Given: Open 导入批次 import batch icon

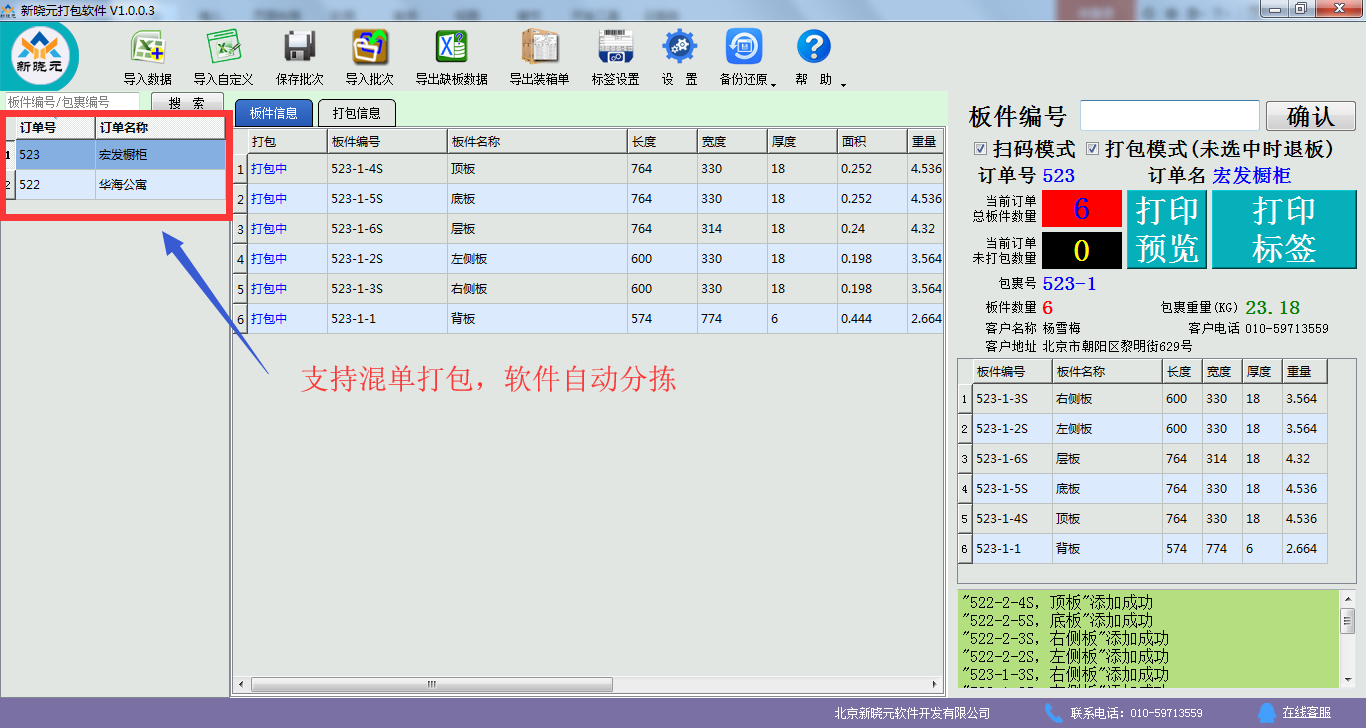Looking at the screenshot, I should (x=370, y=47).
